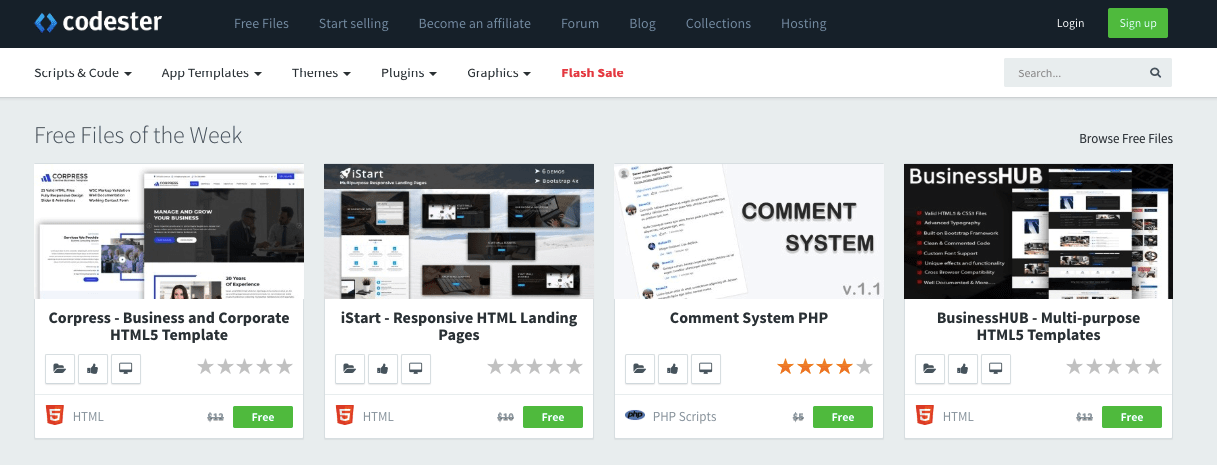This screenshot has width=1217, height=465.
Task: Click the search magnifier icon
Action: [x=1155, y=73]
